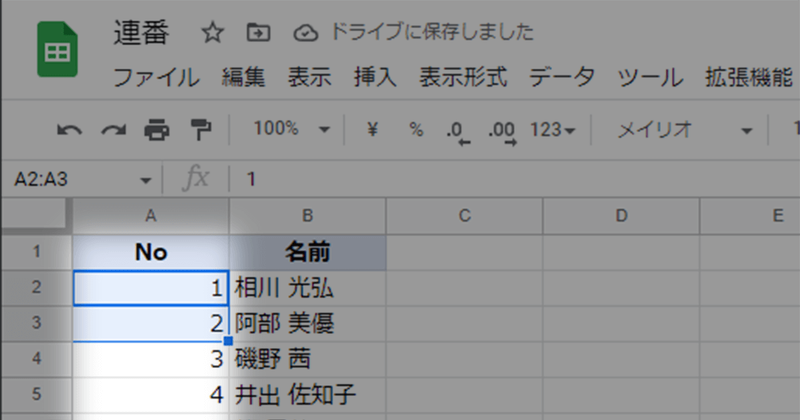Open the 100% zoom dropdown
This screenshot has height=420, width=800.
pyautogui.click(x=291, y=129)
